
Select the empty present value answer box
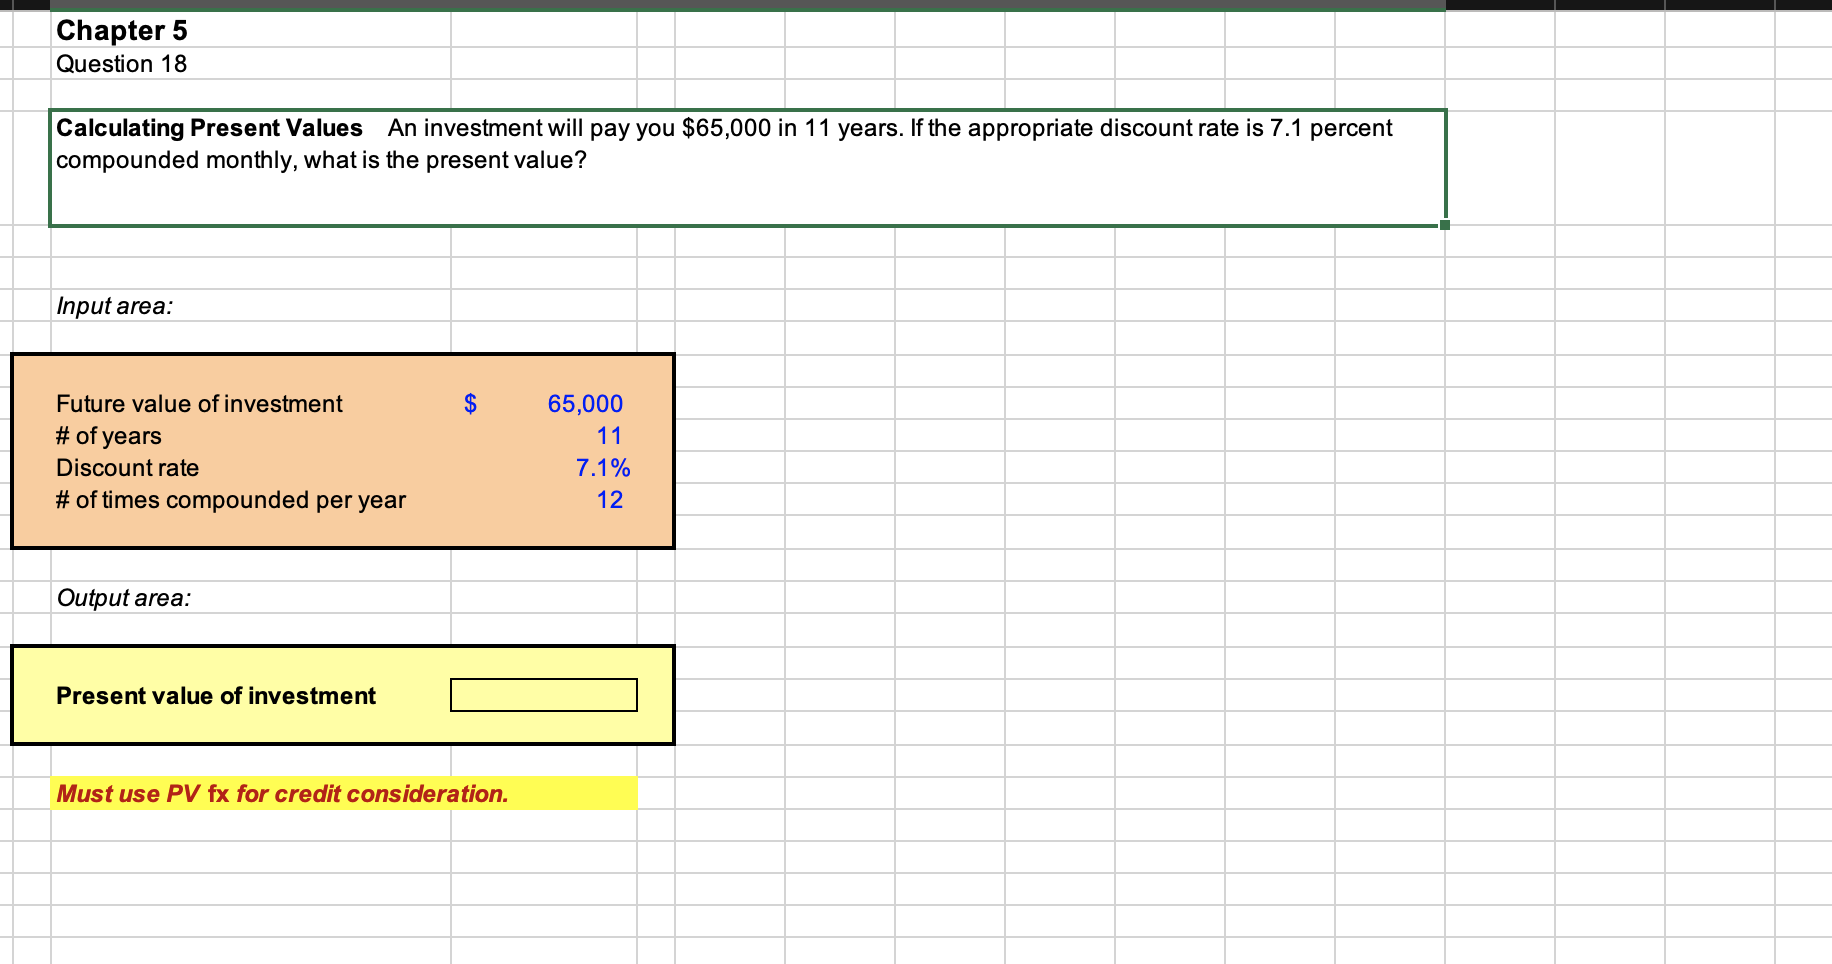[543, 694]
